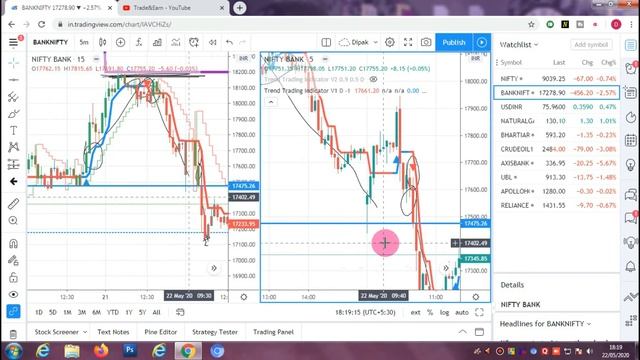The height and width of the screenshot is (360, 640).
Task: Click the blue Publish button
Action: click(453, 42)
